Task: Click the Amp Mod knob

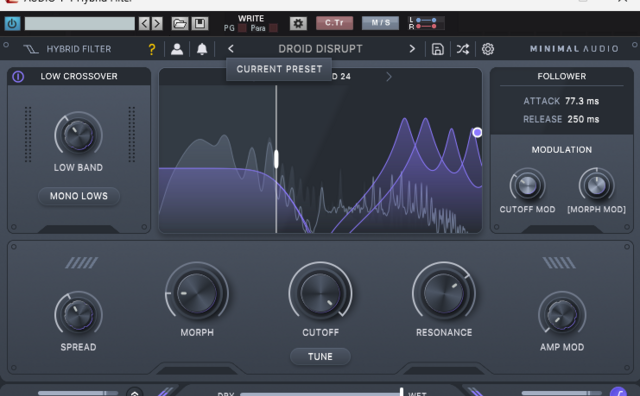Action: (x=562, y=315)
